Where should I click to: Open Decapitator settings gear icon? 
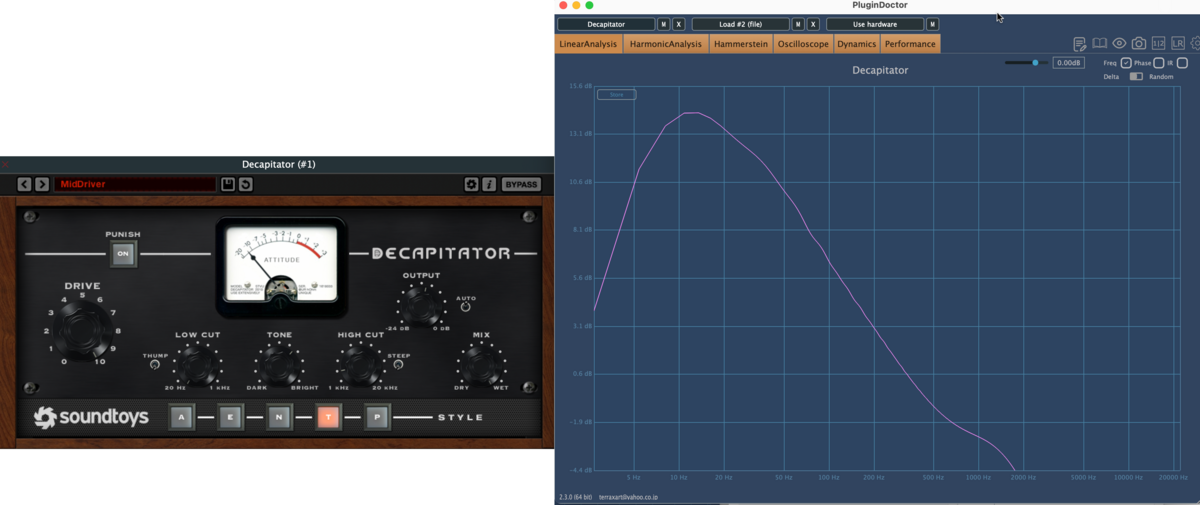[x=472, y=184]
